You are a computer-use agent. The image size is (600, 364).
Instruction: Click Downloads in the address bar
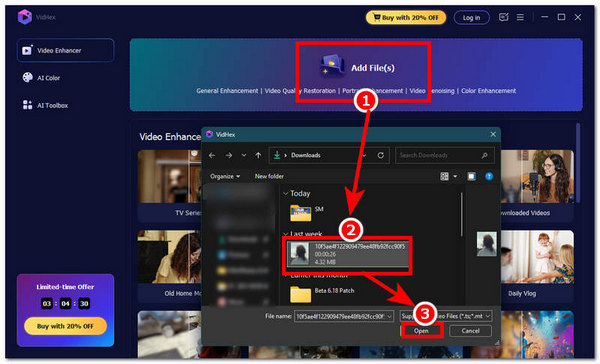305,155
